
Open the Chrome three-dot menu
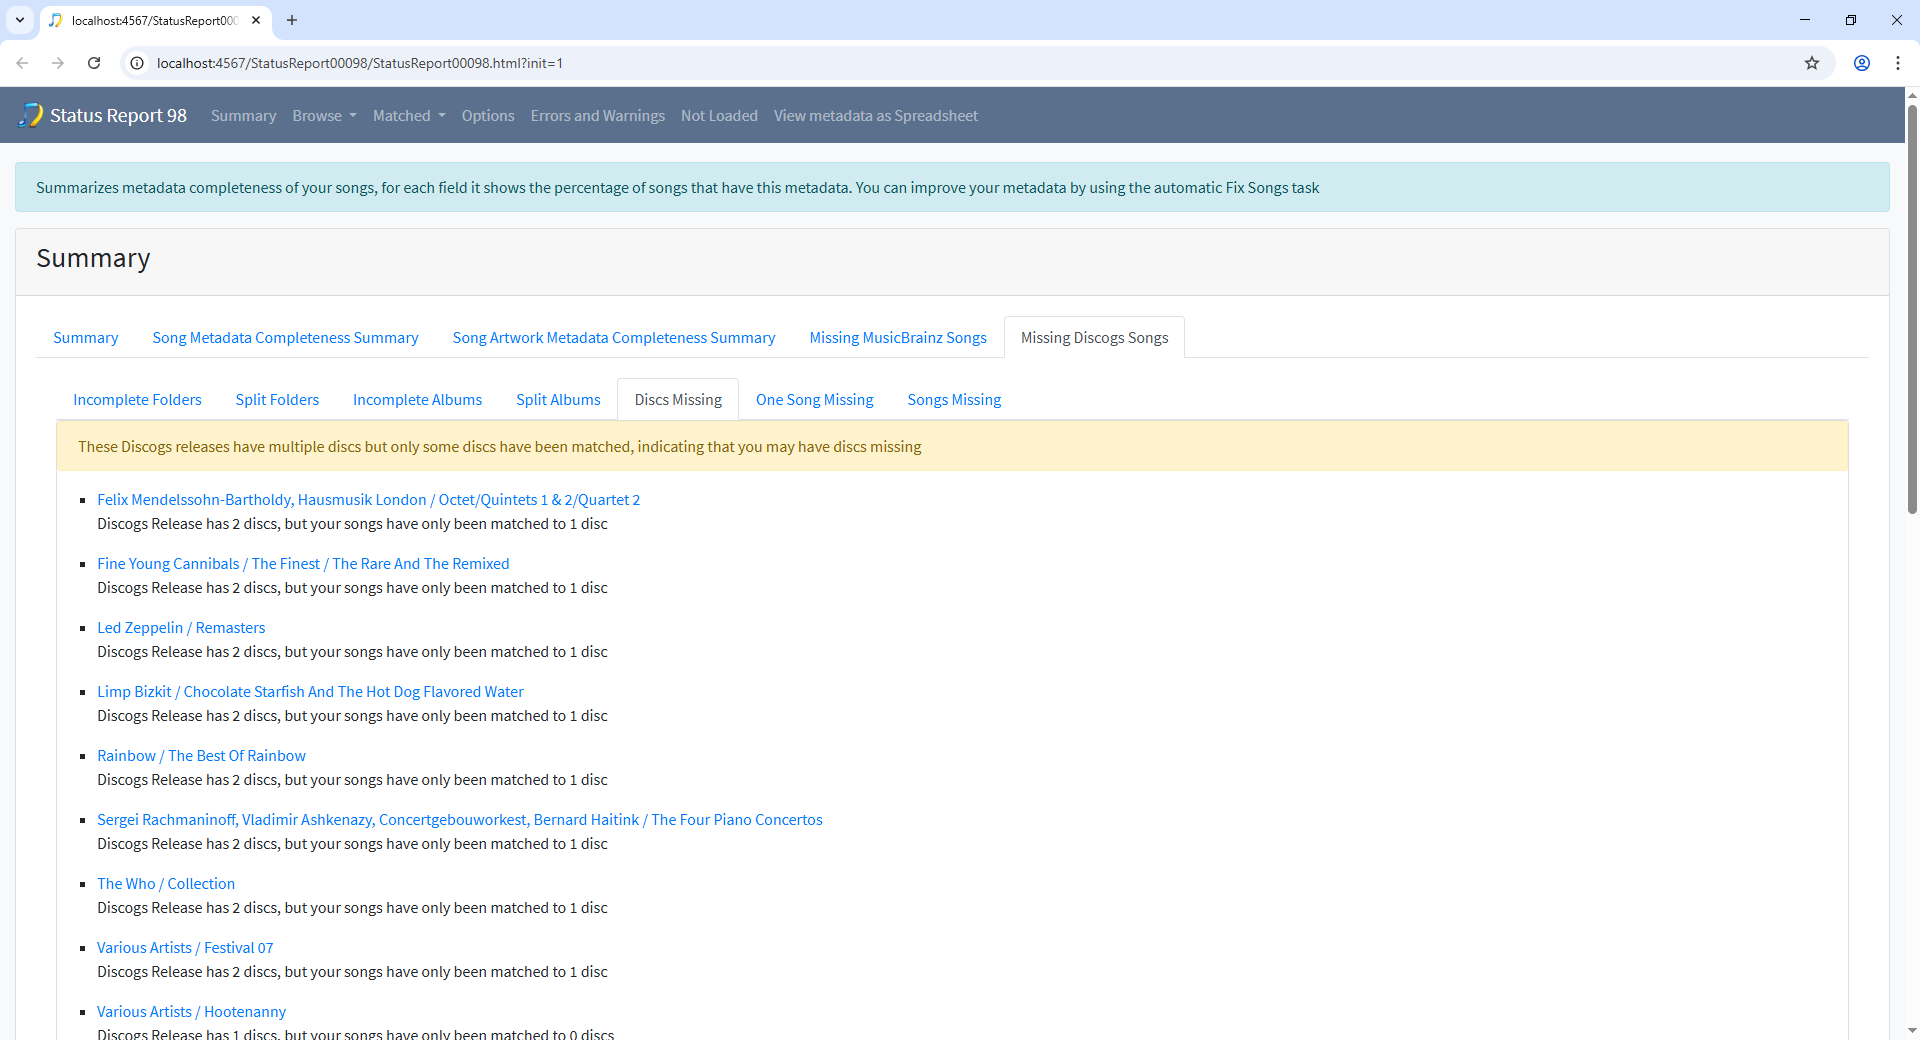point(1897,63)
